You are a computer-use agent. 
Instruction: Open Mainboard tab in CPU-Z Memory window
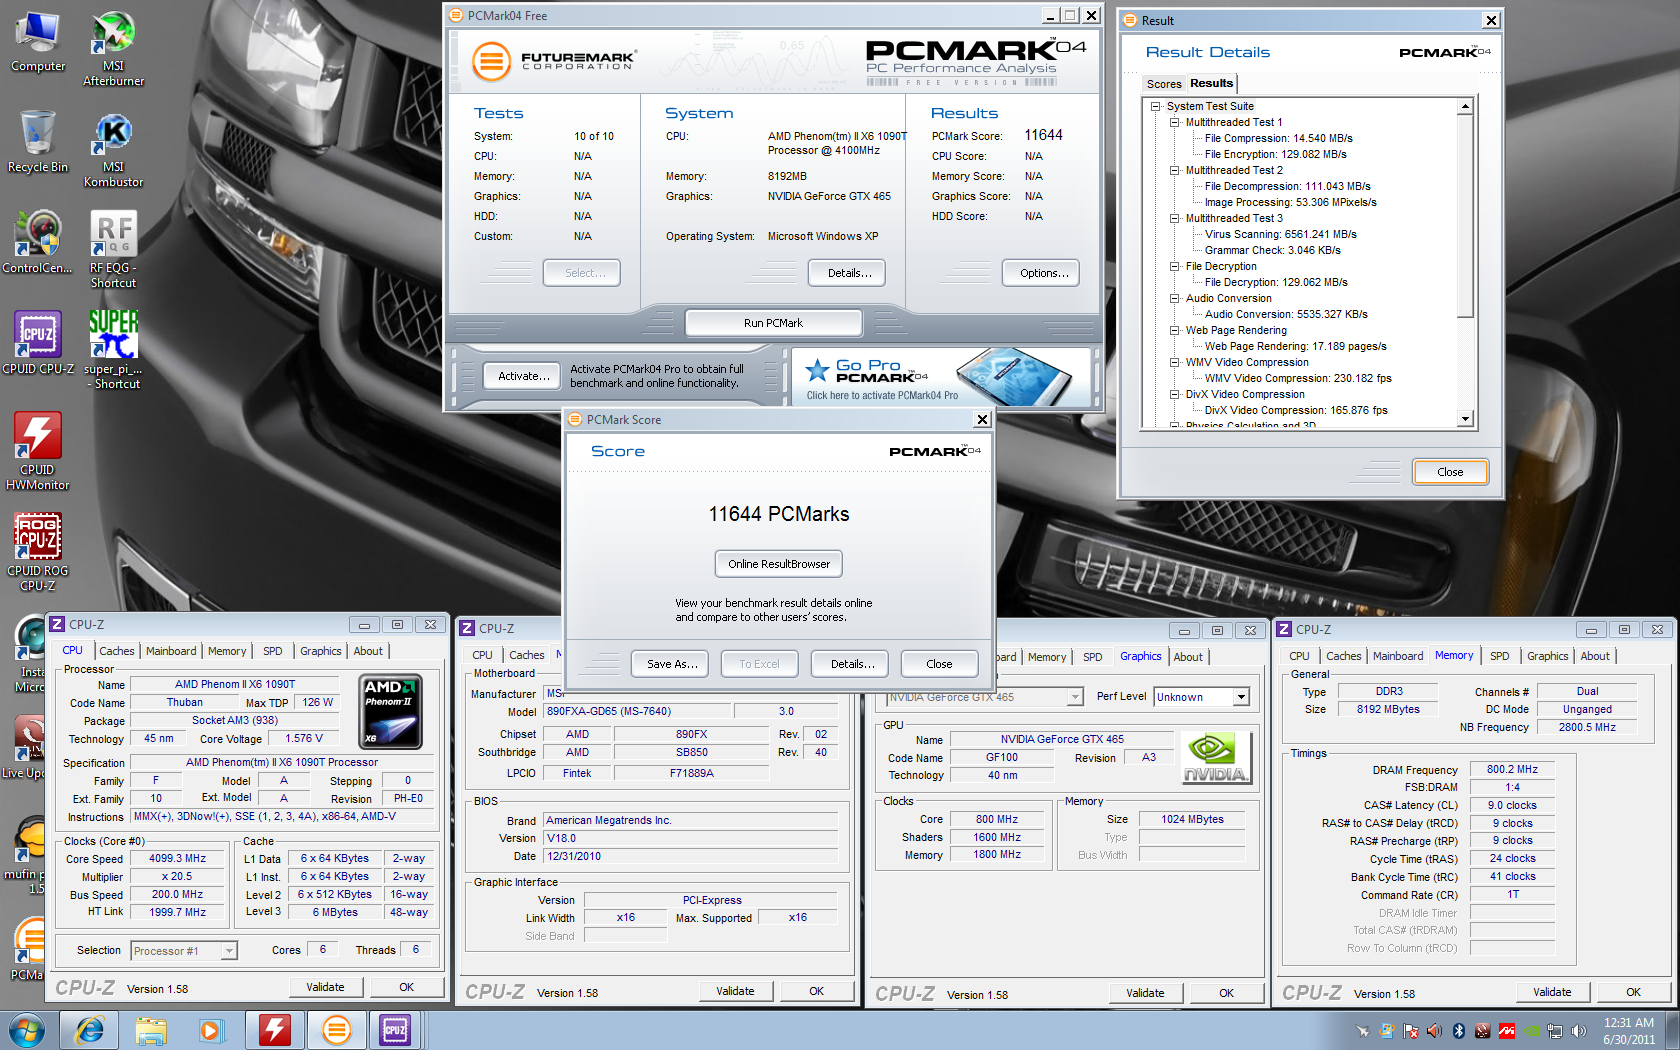(x=1397, y=656)
